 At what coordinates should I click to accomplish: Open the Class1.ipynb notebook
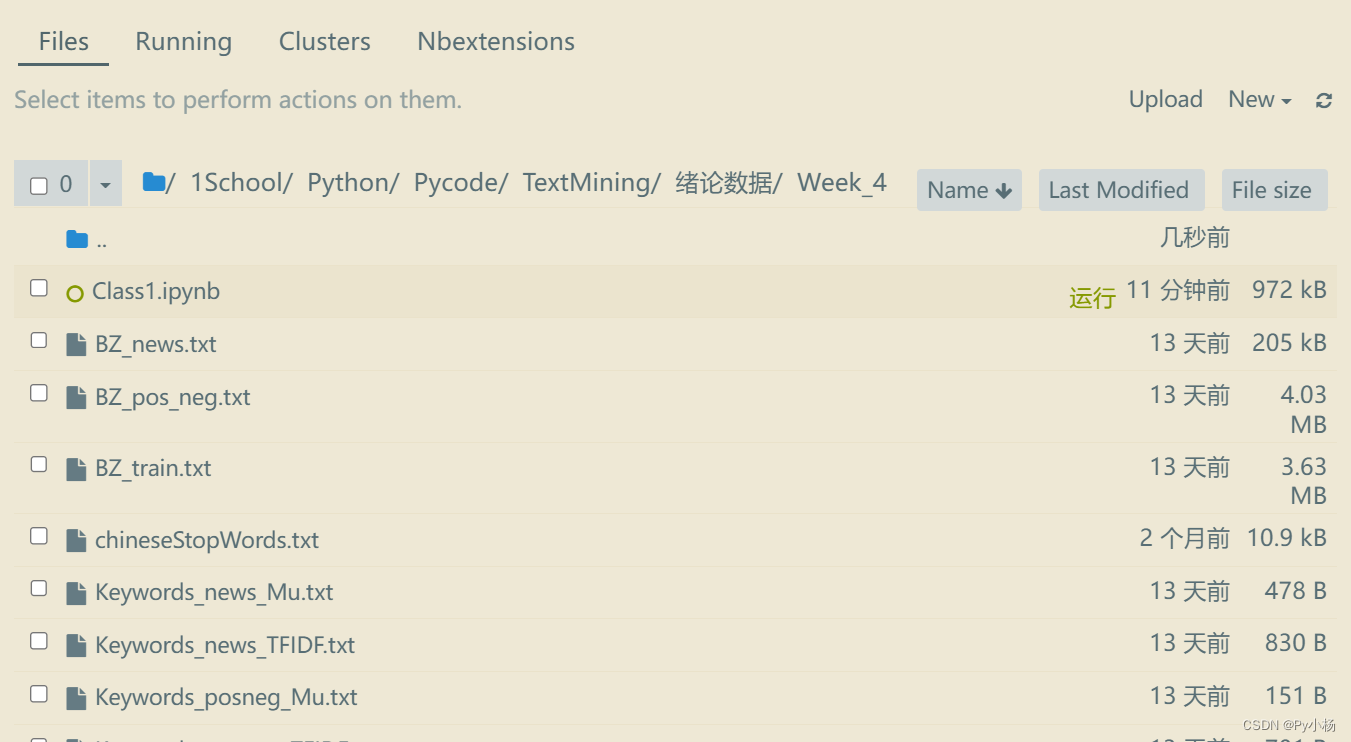click(x=156, y=292)
